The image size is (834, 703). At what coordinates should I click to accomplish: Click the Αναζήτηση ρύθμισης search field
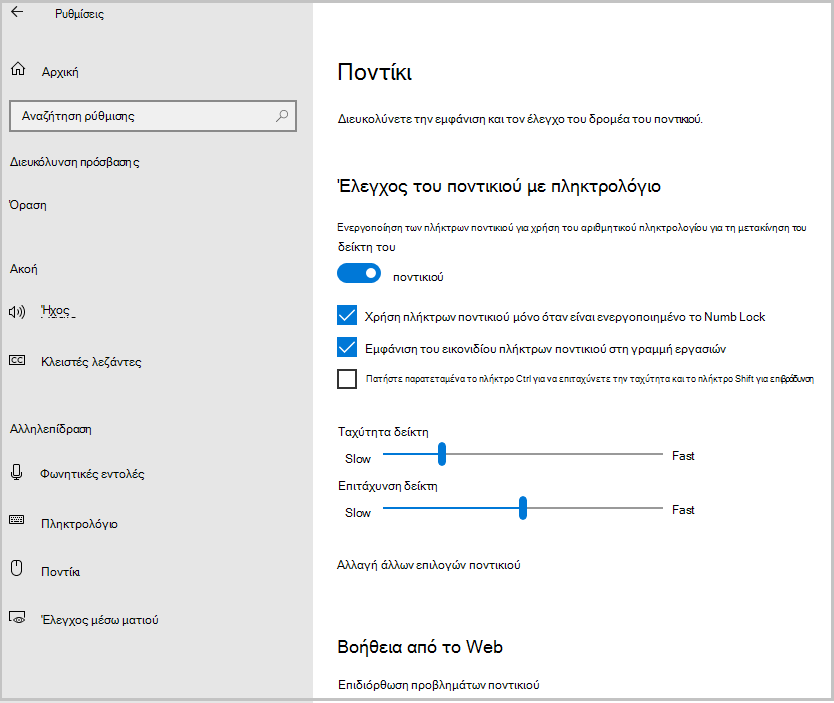coord(153,115)
